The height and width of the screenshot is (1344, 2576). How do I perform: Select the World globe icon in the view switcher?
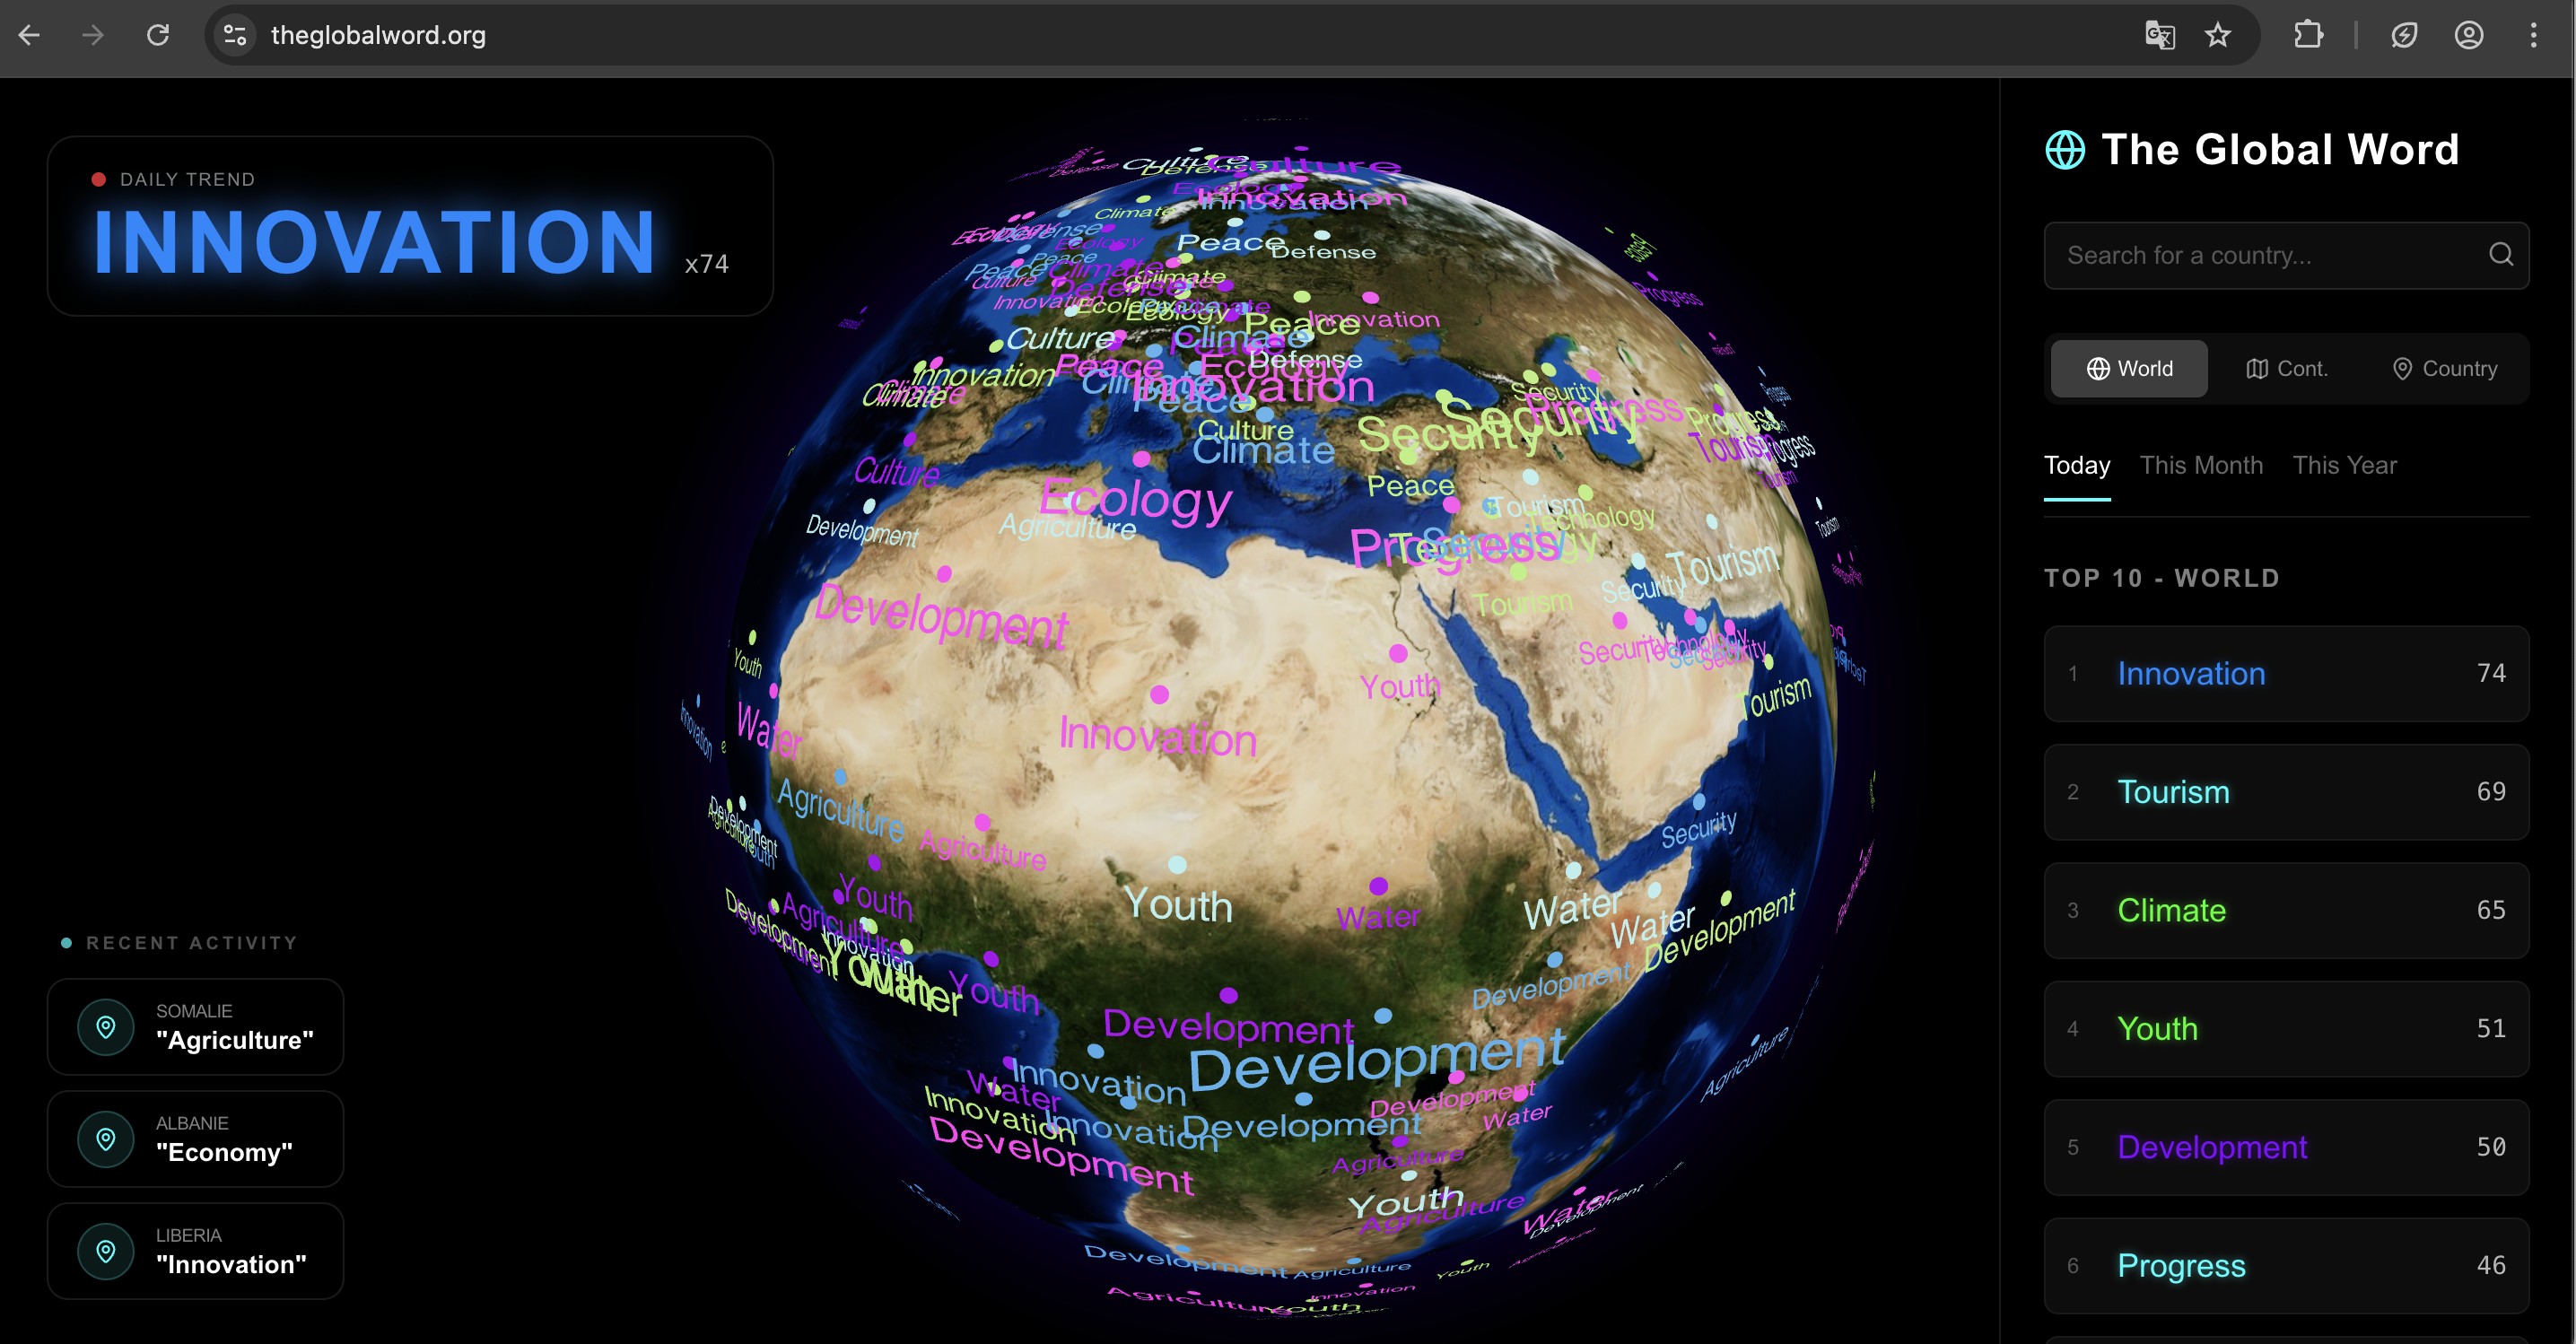pos(2098,368)
